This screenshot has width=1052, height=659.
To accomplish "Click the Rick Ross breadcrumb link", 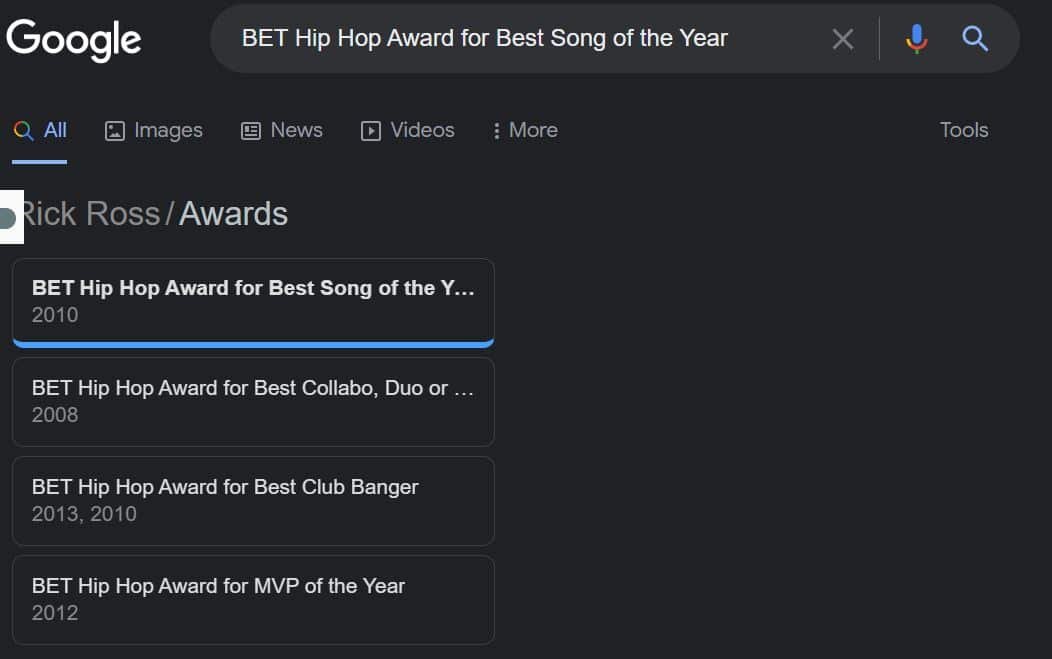I will (90, 214).
